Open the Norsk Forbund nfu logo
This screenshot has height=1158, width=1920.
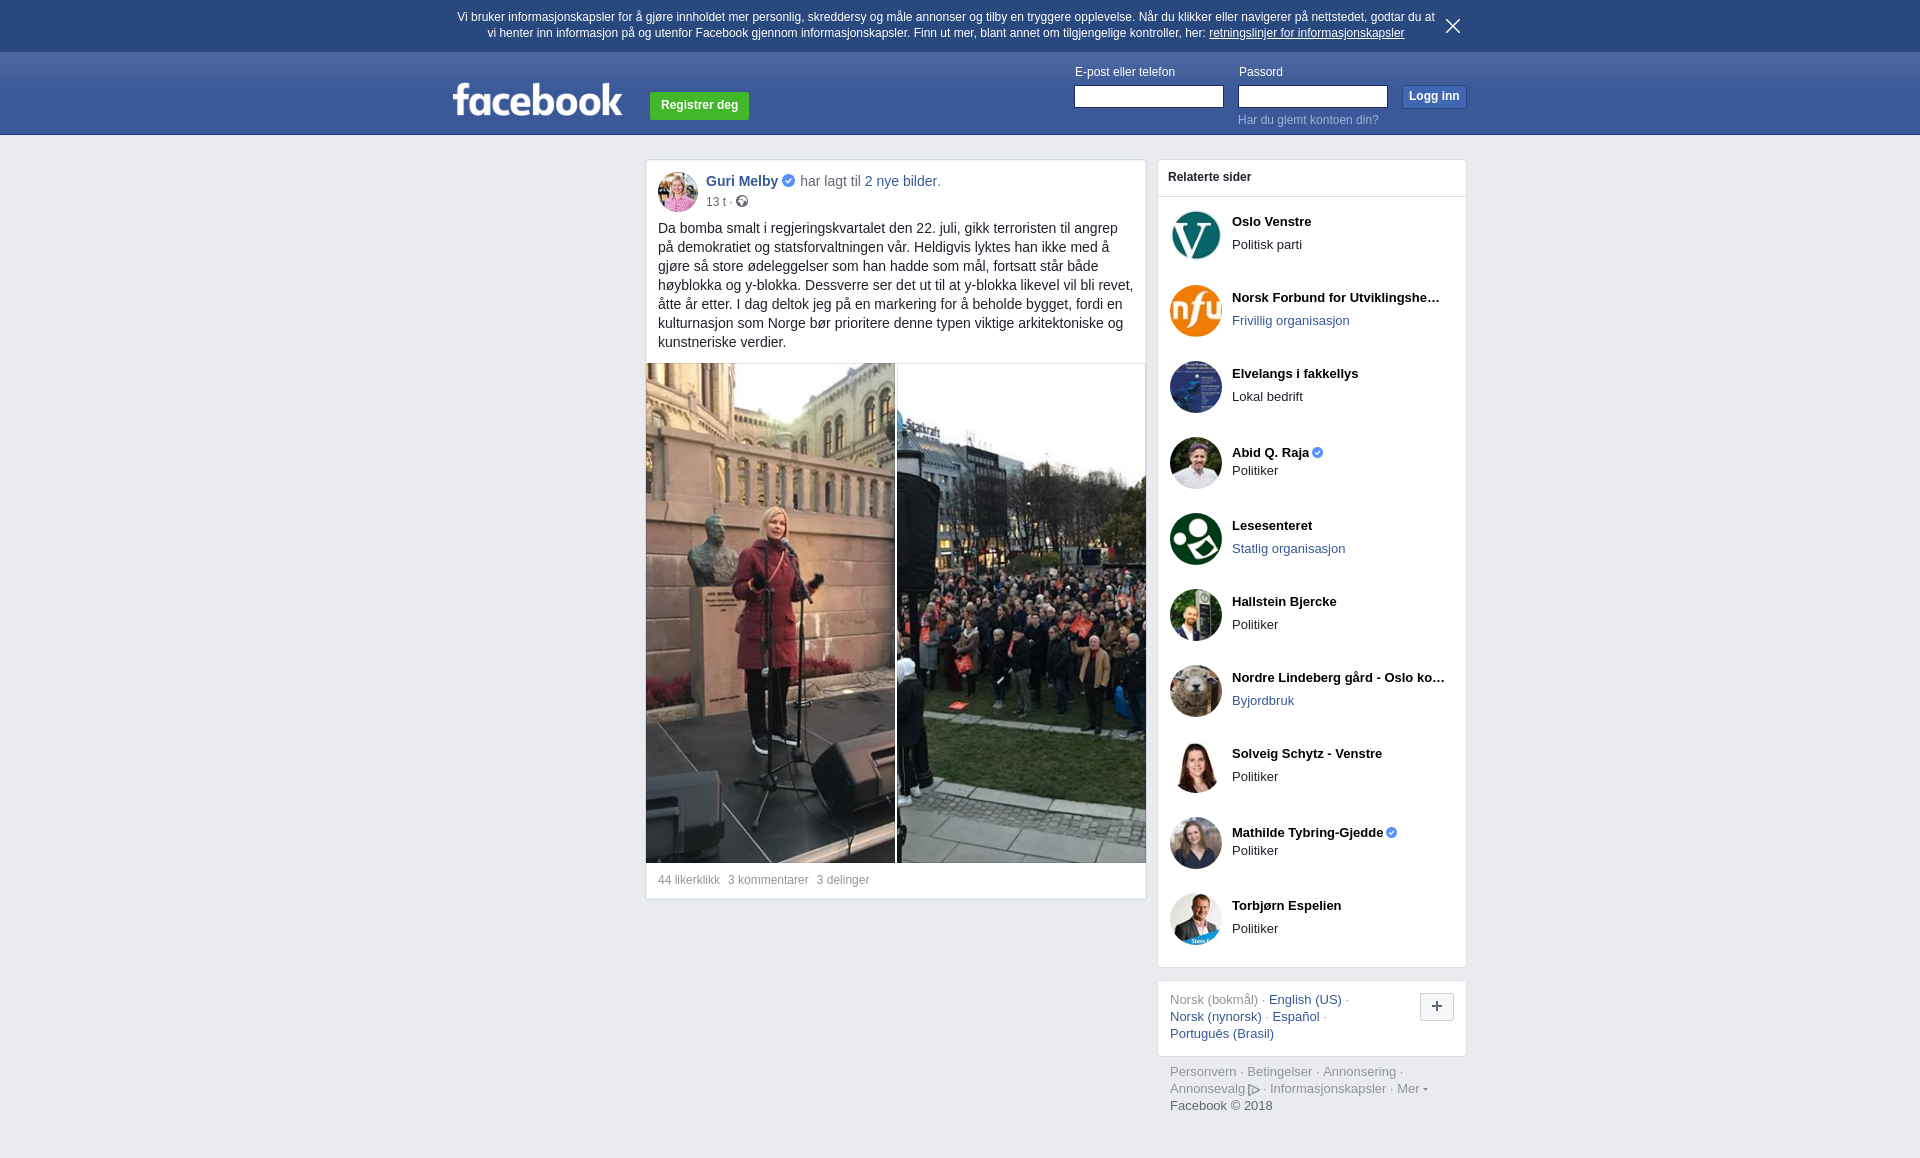pyautogui.click(x=1195, y=311)
